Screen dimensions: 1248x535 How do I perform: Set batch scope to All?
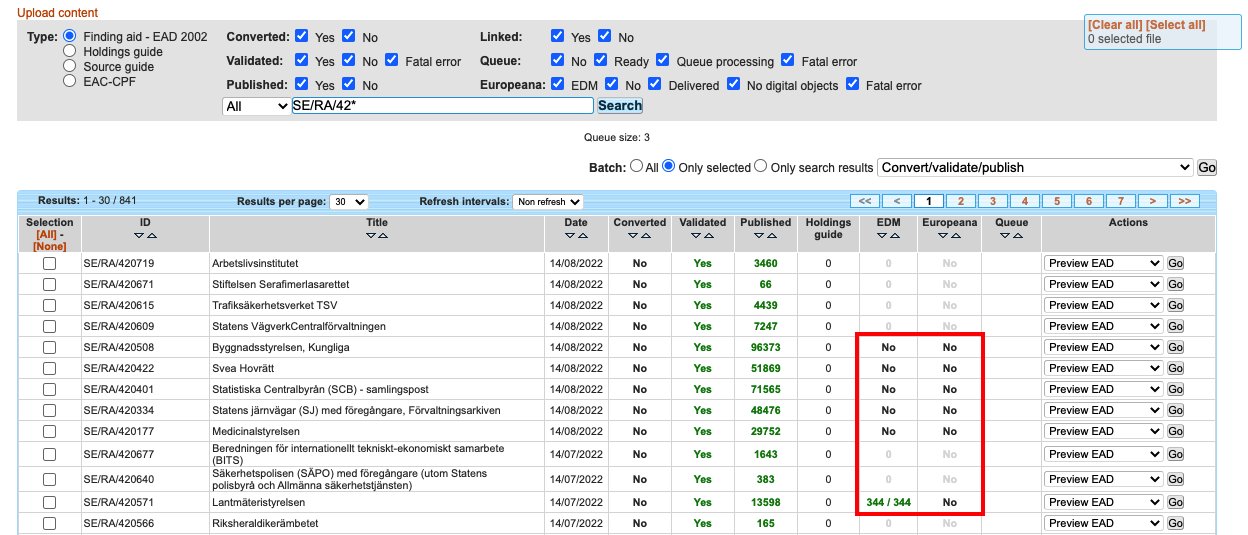pyautogui.click(x=636, y=167)
